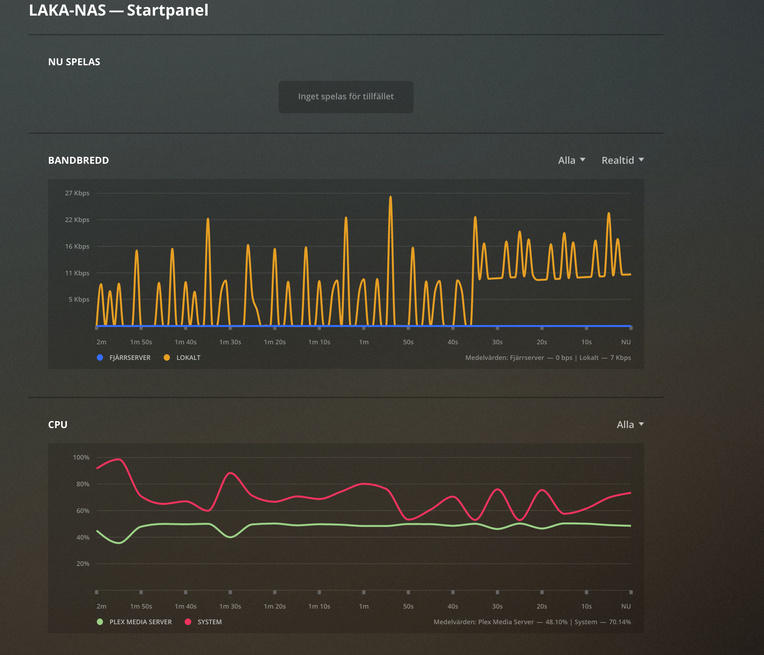Expand the Alla dropdown in CPU section
764x655 pixels.
pyautogui.click(x=630, y=424)
